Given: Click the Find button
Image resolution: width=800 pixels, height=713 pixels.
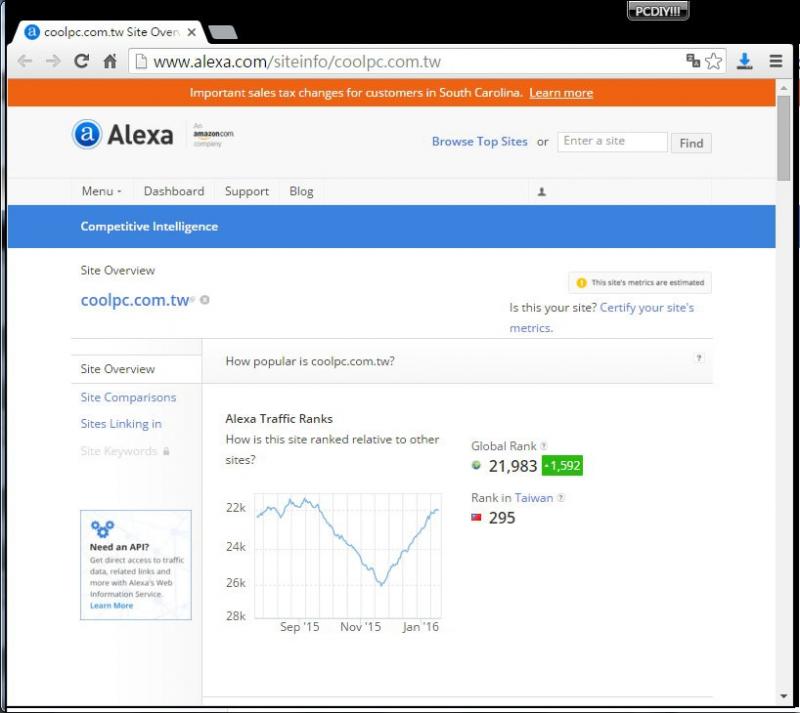Looking at the screenshot, I should [x=691, y=143].
